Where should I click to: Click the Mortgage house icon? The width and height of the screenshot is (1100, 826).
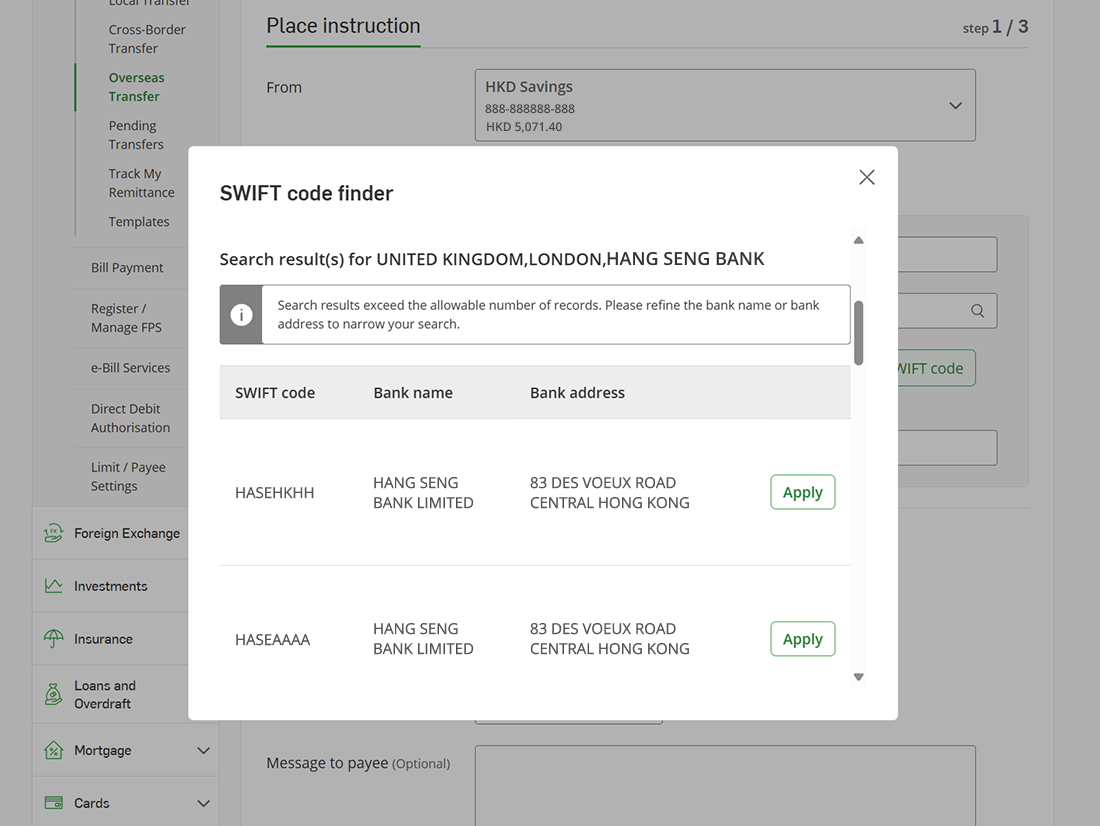tap(54, 750)
